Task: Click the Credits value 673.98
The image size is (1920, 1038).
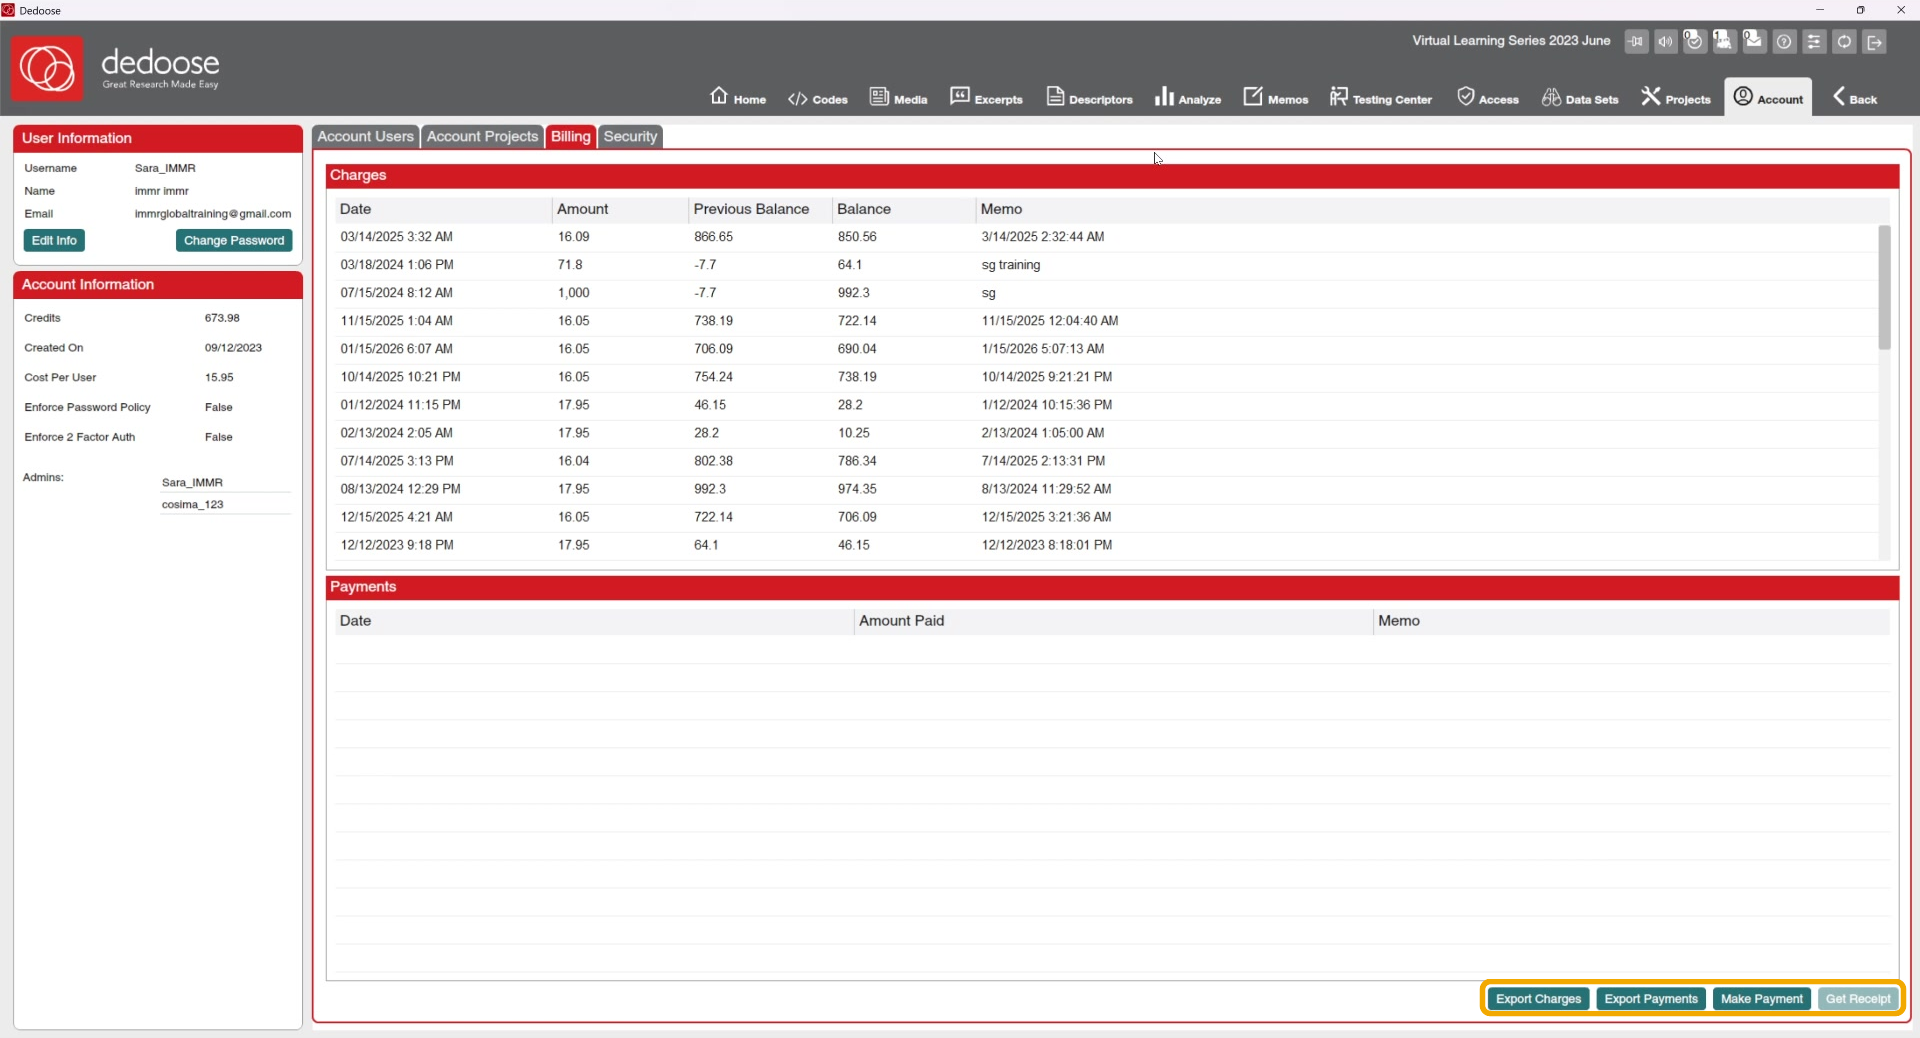Action: tap(222, 318)
